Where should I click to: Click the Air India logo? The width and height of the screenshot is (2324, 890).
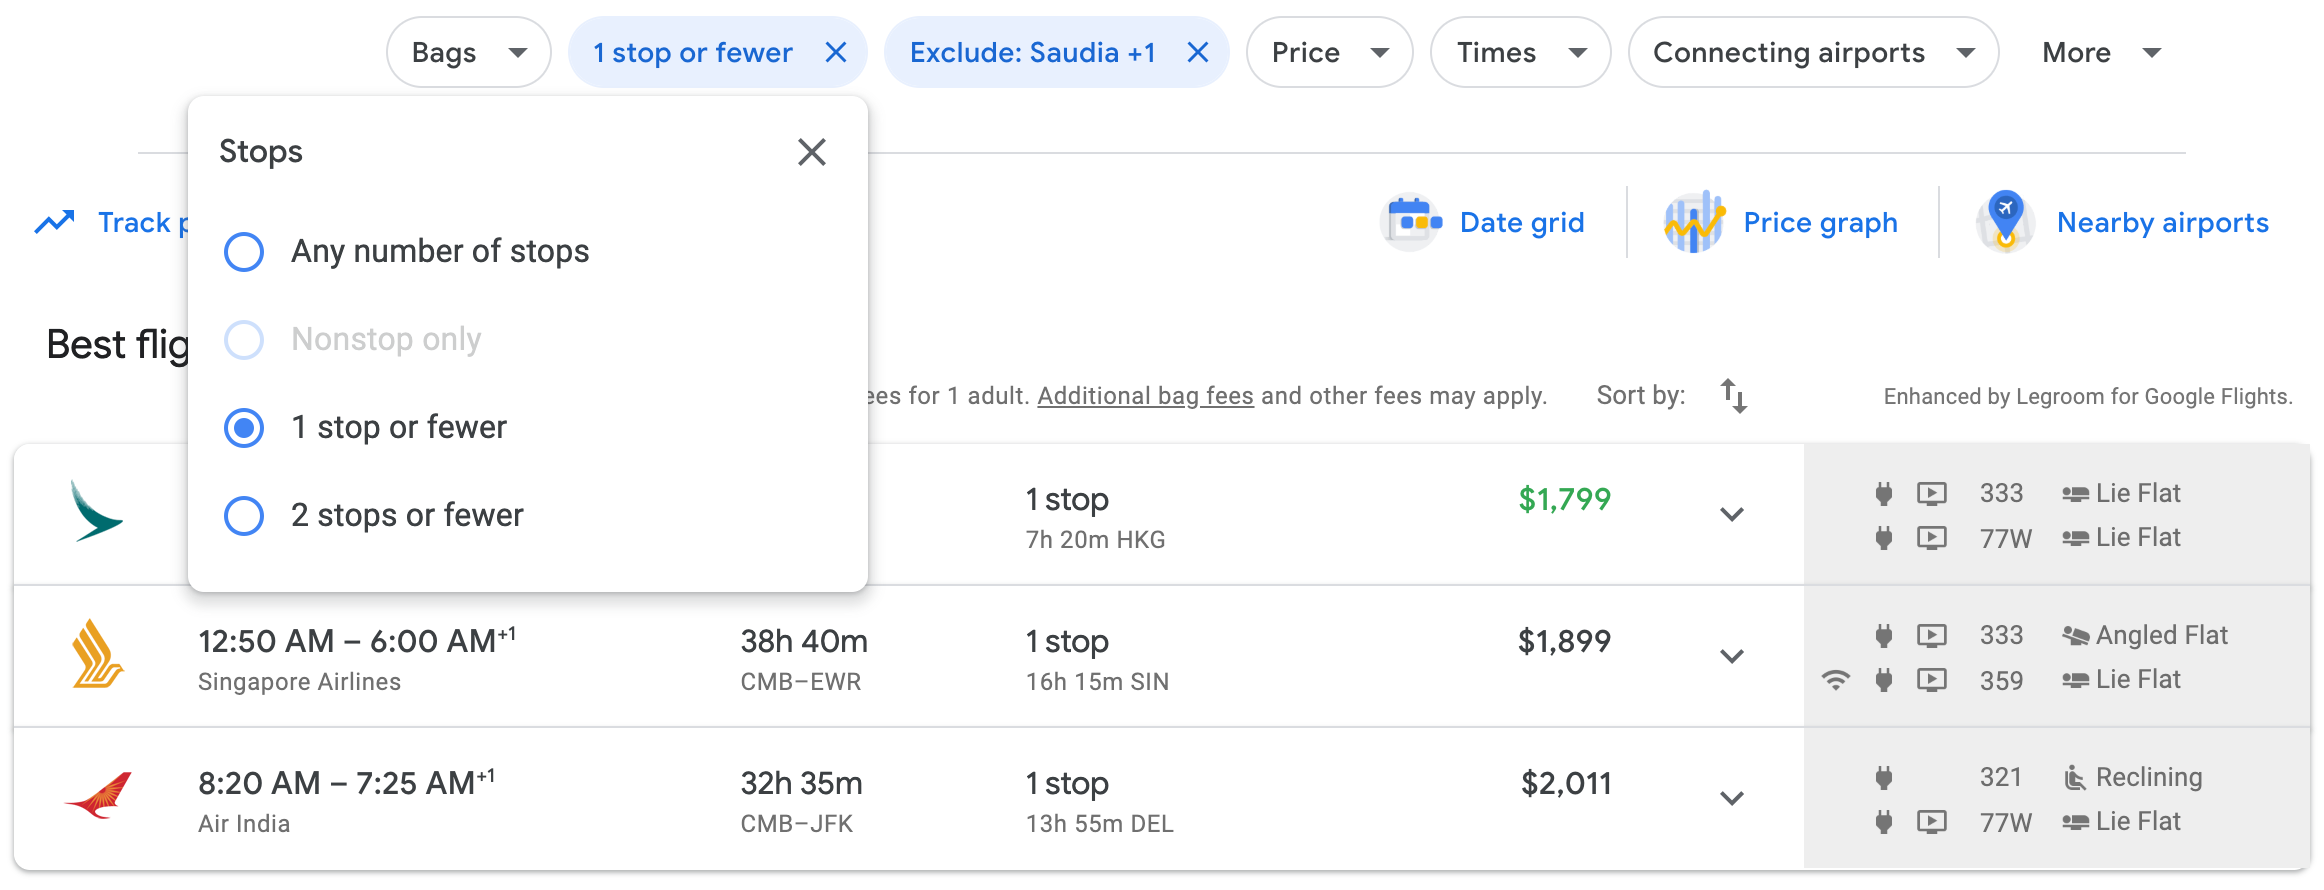pyautogui.click(x=98, y=797)
